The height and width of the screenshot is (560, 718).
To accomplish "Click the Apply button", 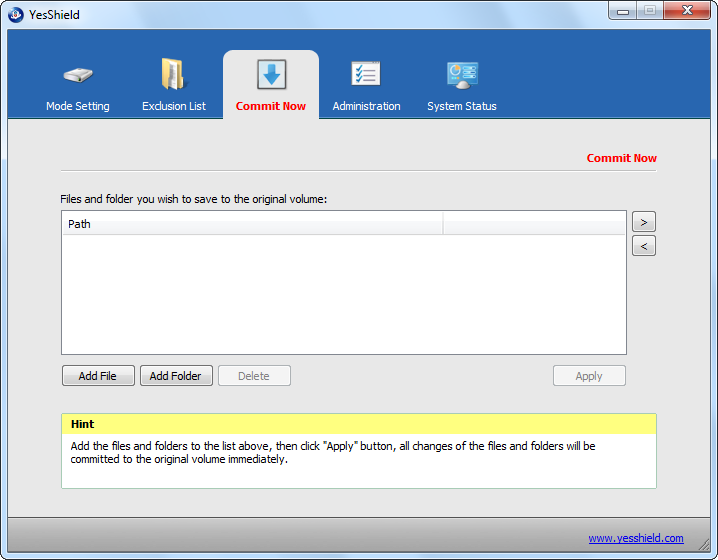I will click(x=589, y=375).
